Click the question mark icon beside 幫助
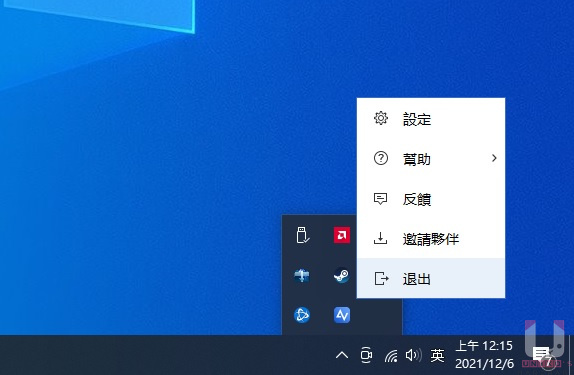The image size is (574, 375). coord(381,159)
